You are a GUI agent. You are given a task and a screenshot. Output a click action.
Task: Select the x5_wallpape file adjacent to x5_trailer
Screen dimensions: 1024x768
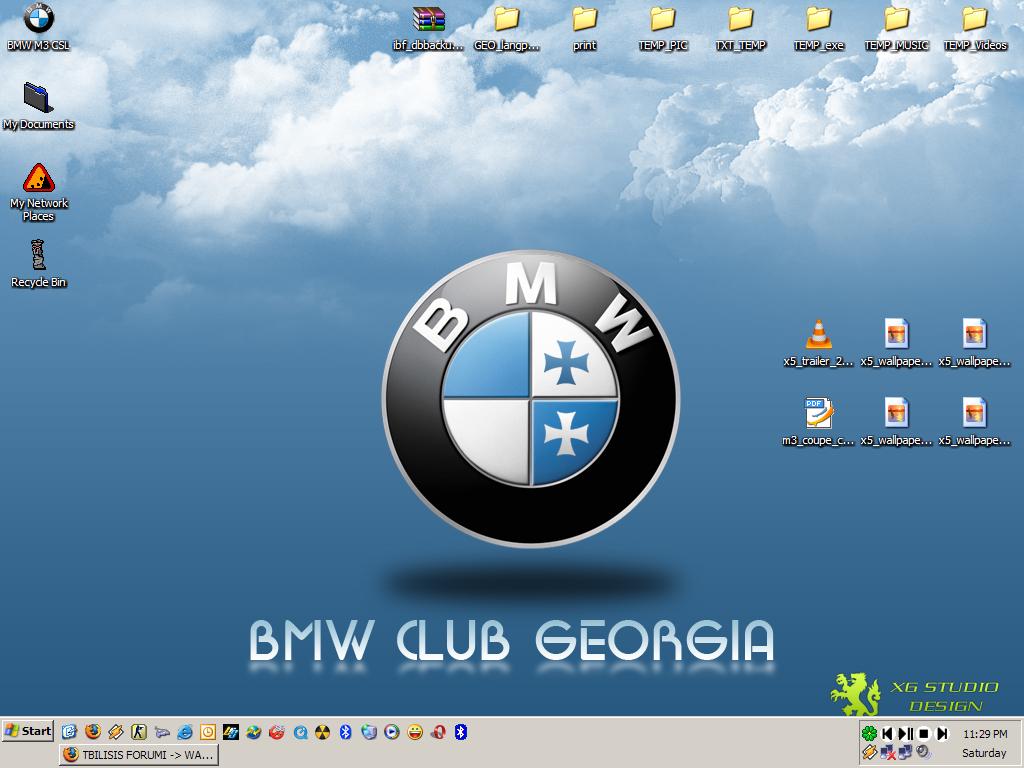[896, 343]
